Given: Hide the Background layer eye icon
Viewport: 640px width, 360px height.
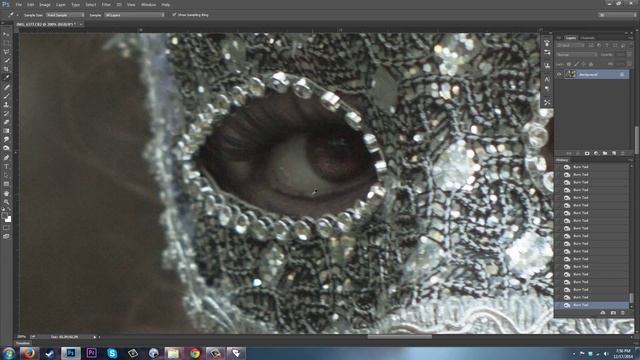Looking at the screenshot, I should pyautogui.click(x=559, y=74).
